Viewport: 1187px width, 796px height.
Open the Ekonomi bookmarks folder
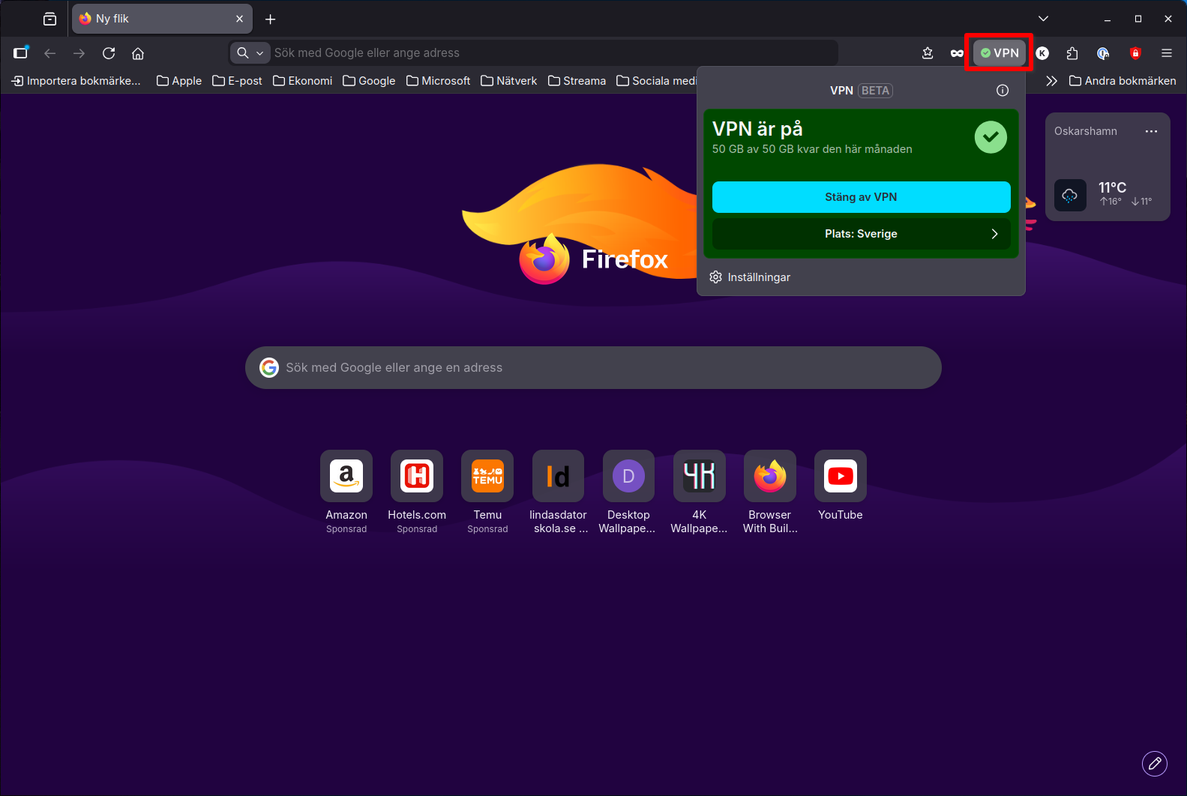tap(303, 80)
